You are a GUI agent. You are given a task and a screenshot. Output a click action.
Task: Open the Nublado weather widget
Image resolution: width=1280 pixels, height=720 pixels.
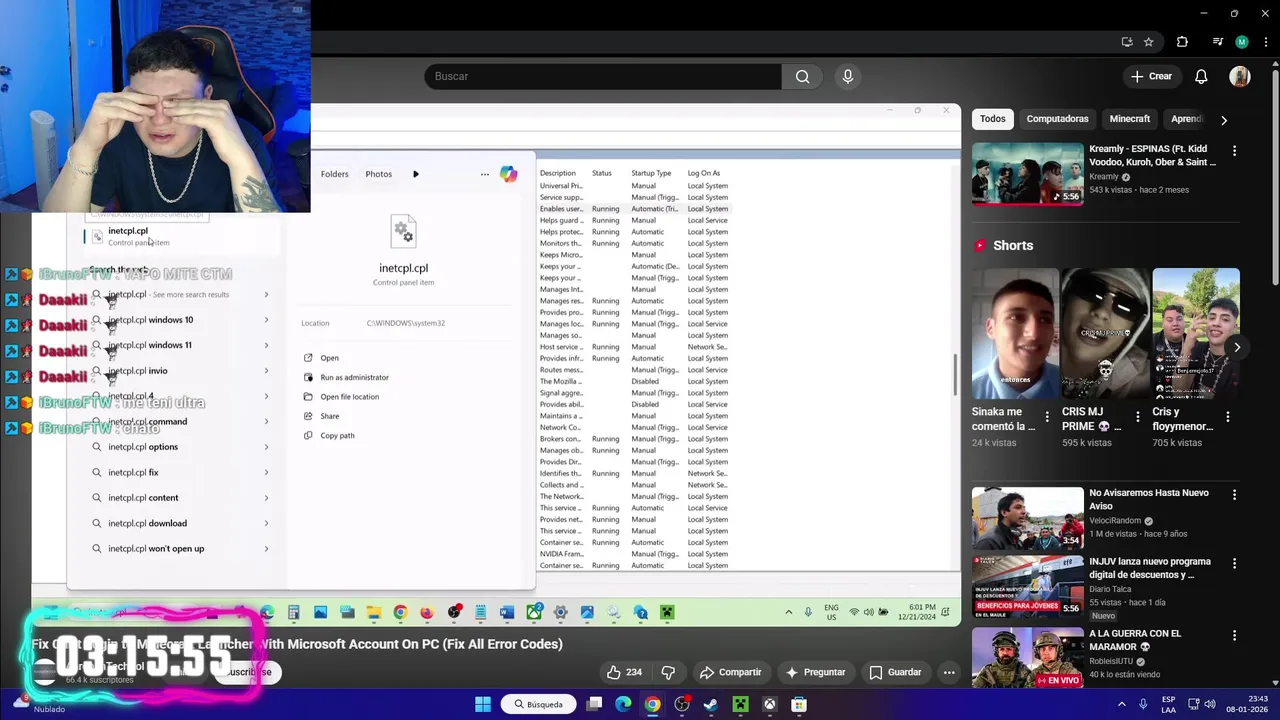40,705
